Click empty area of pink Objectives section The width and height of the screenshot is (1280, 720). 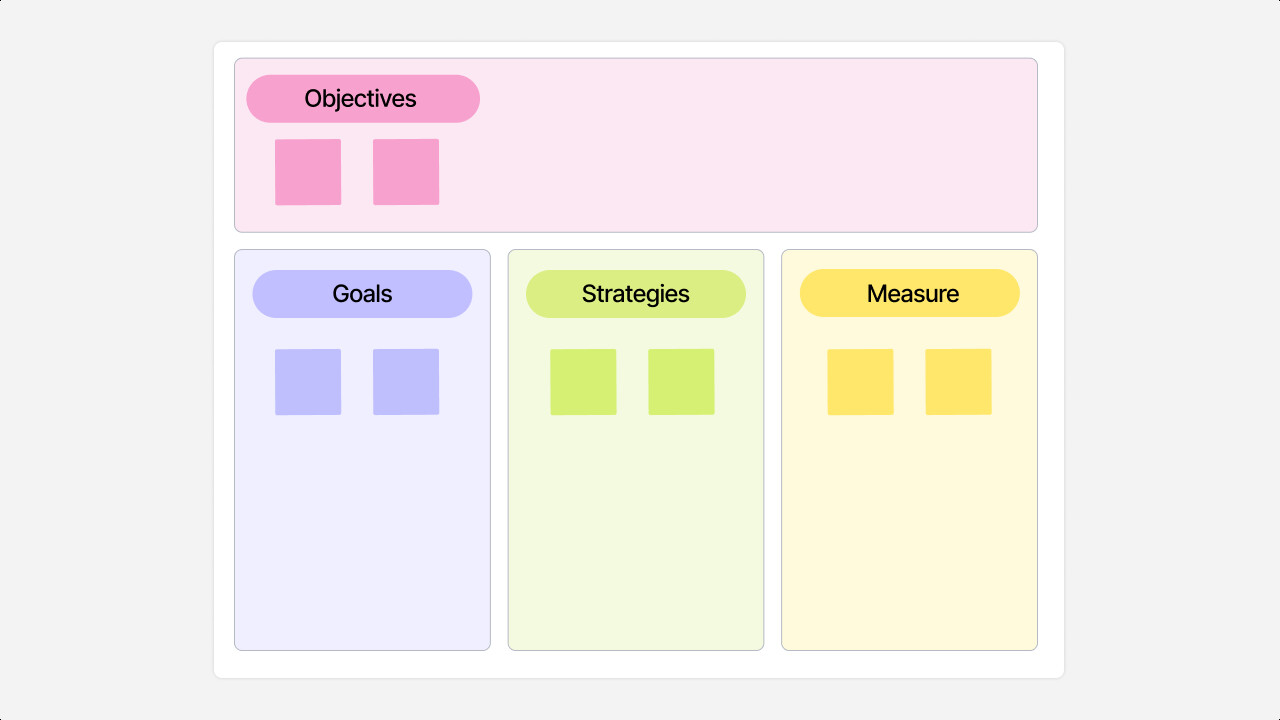pyautogui.click(x=750, y=150)
